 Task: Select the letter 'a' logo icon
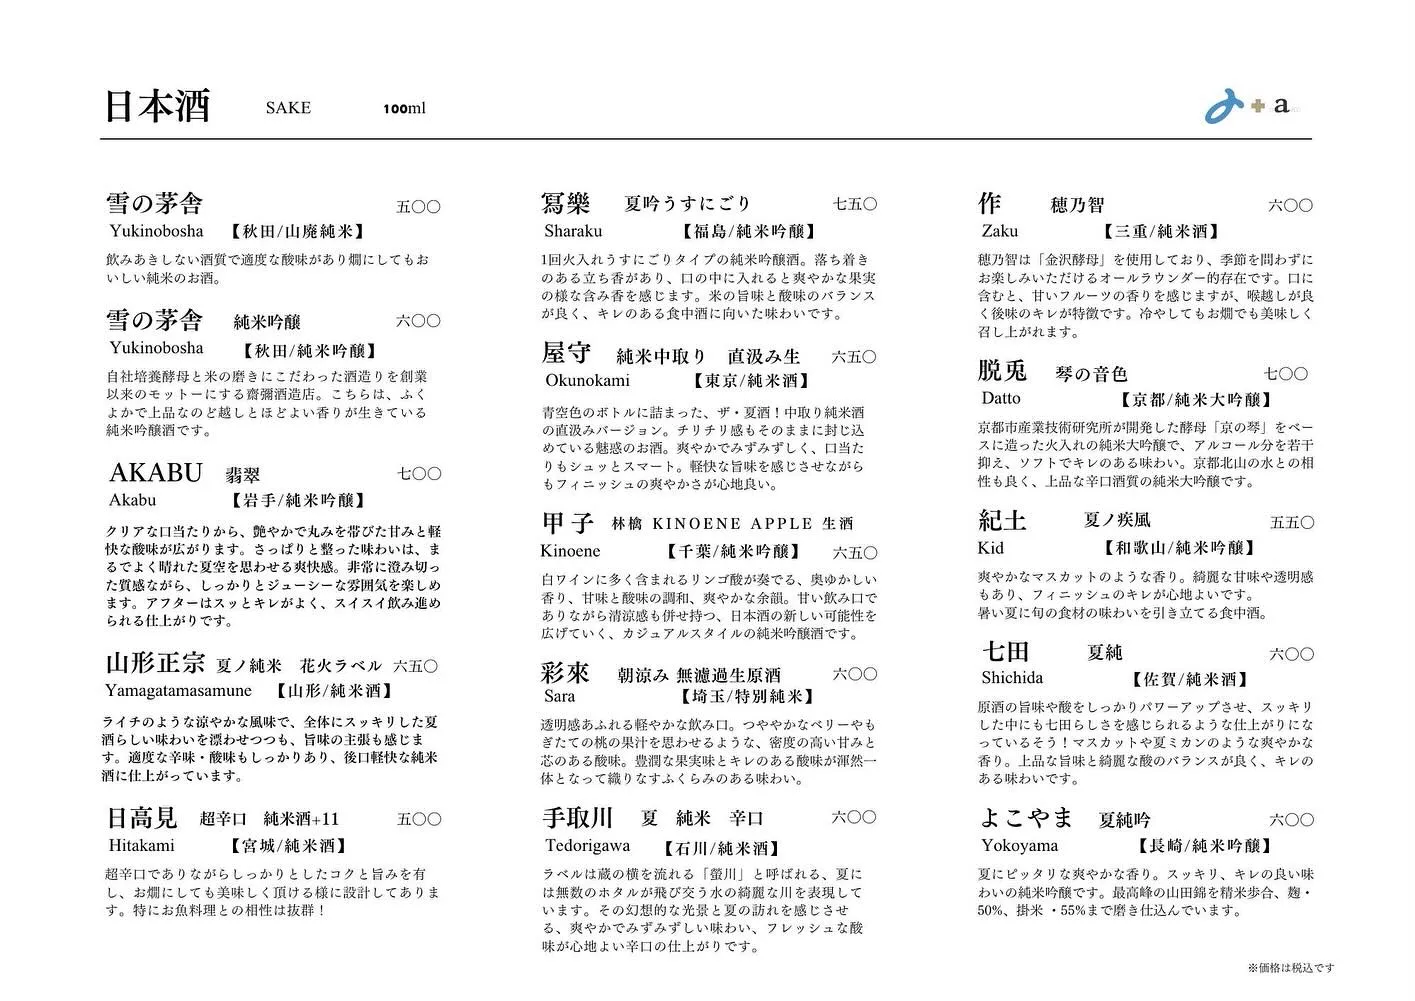click(x=1281, y=105)
